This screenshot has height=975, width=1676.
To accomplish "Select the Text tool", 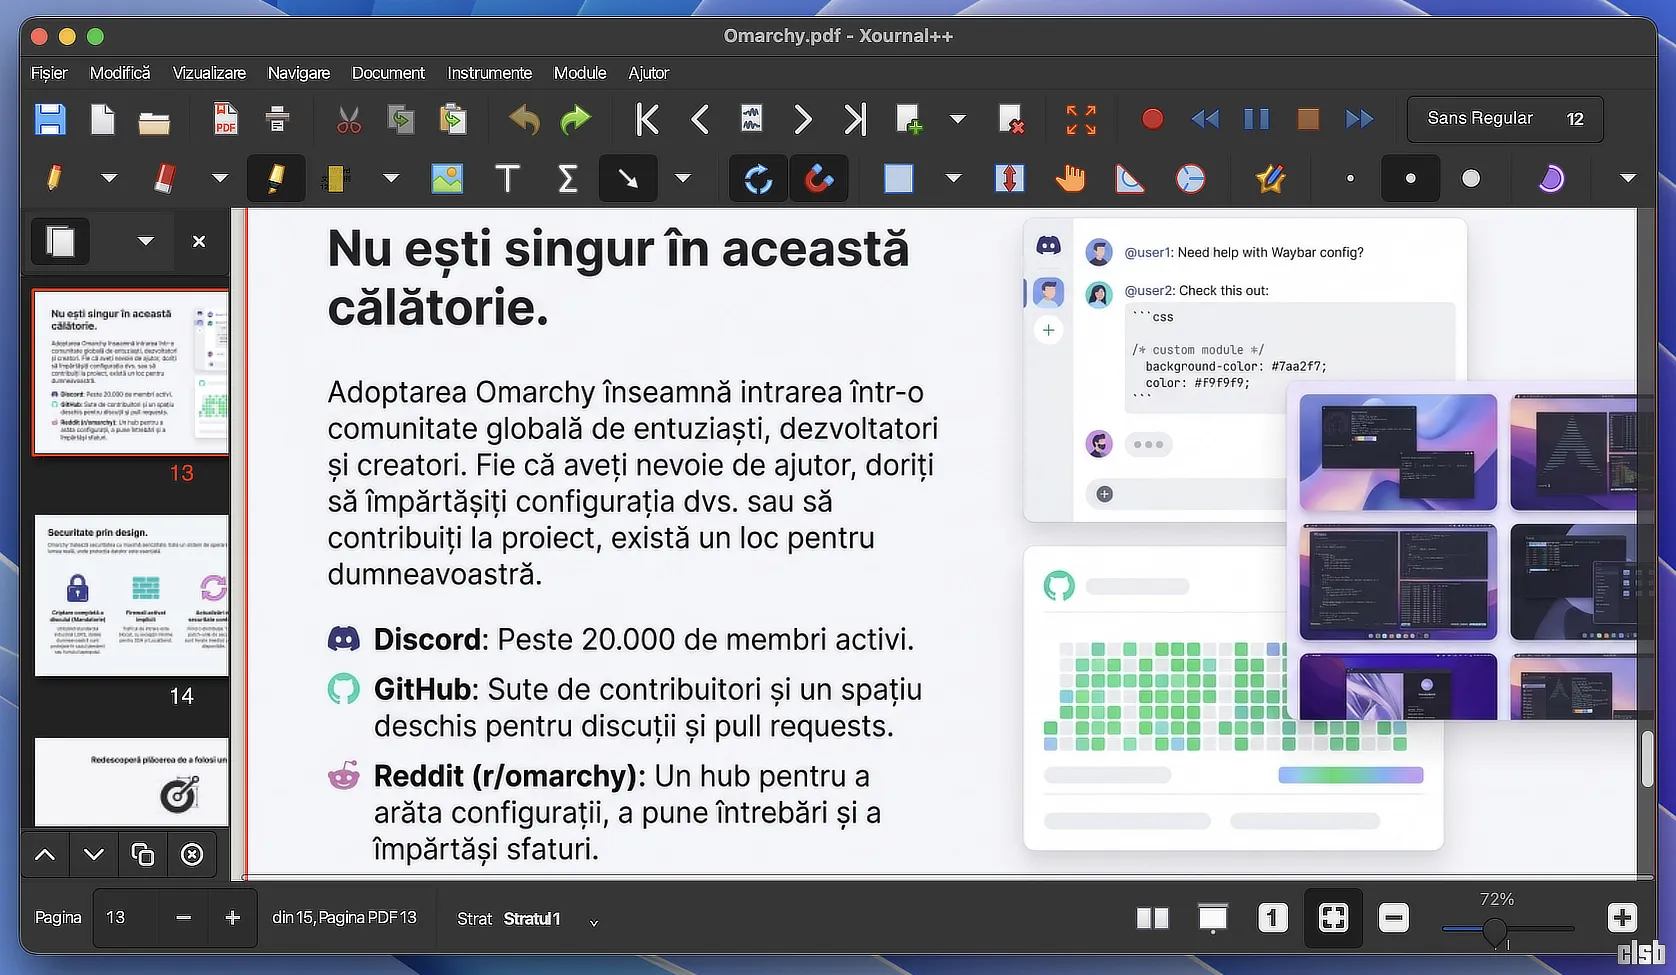I will click(507, 179).
